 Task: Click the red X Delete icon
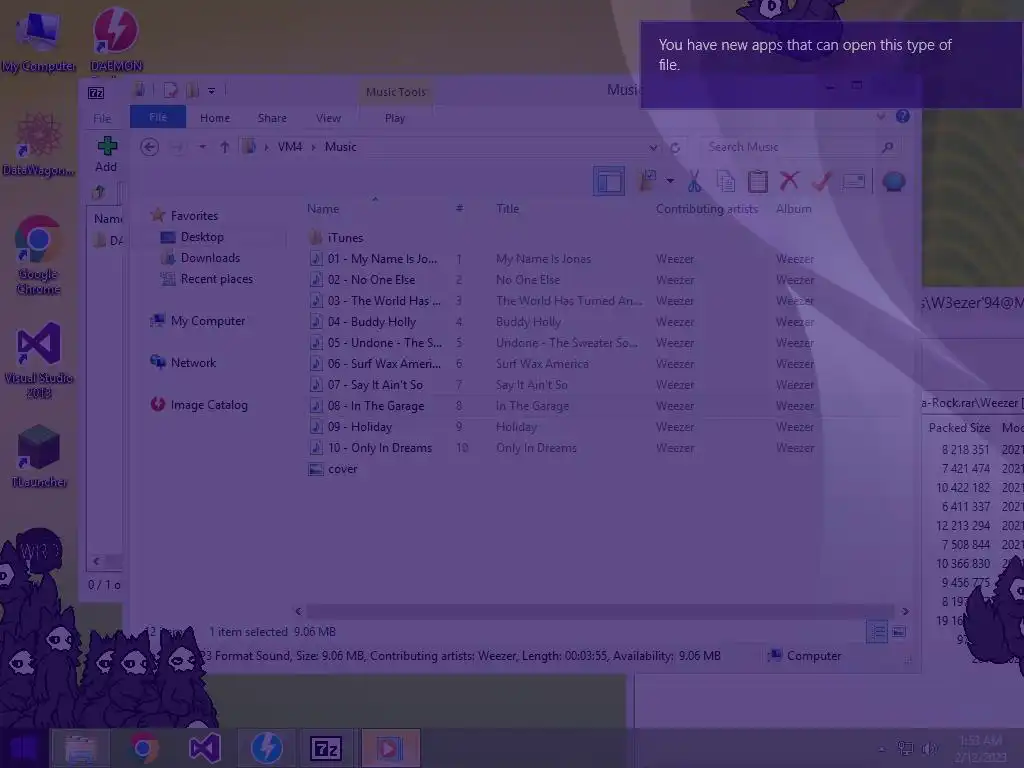(x=789, y=181)
